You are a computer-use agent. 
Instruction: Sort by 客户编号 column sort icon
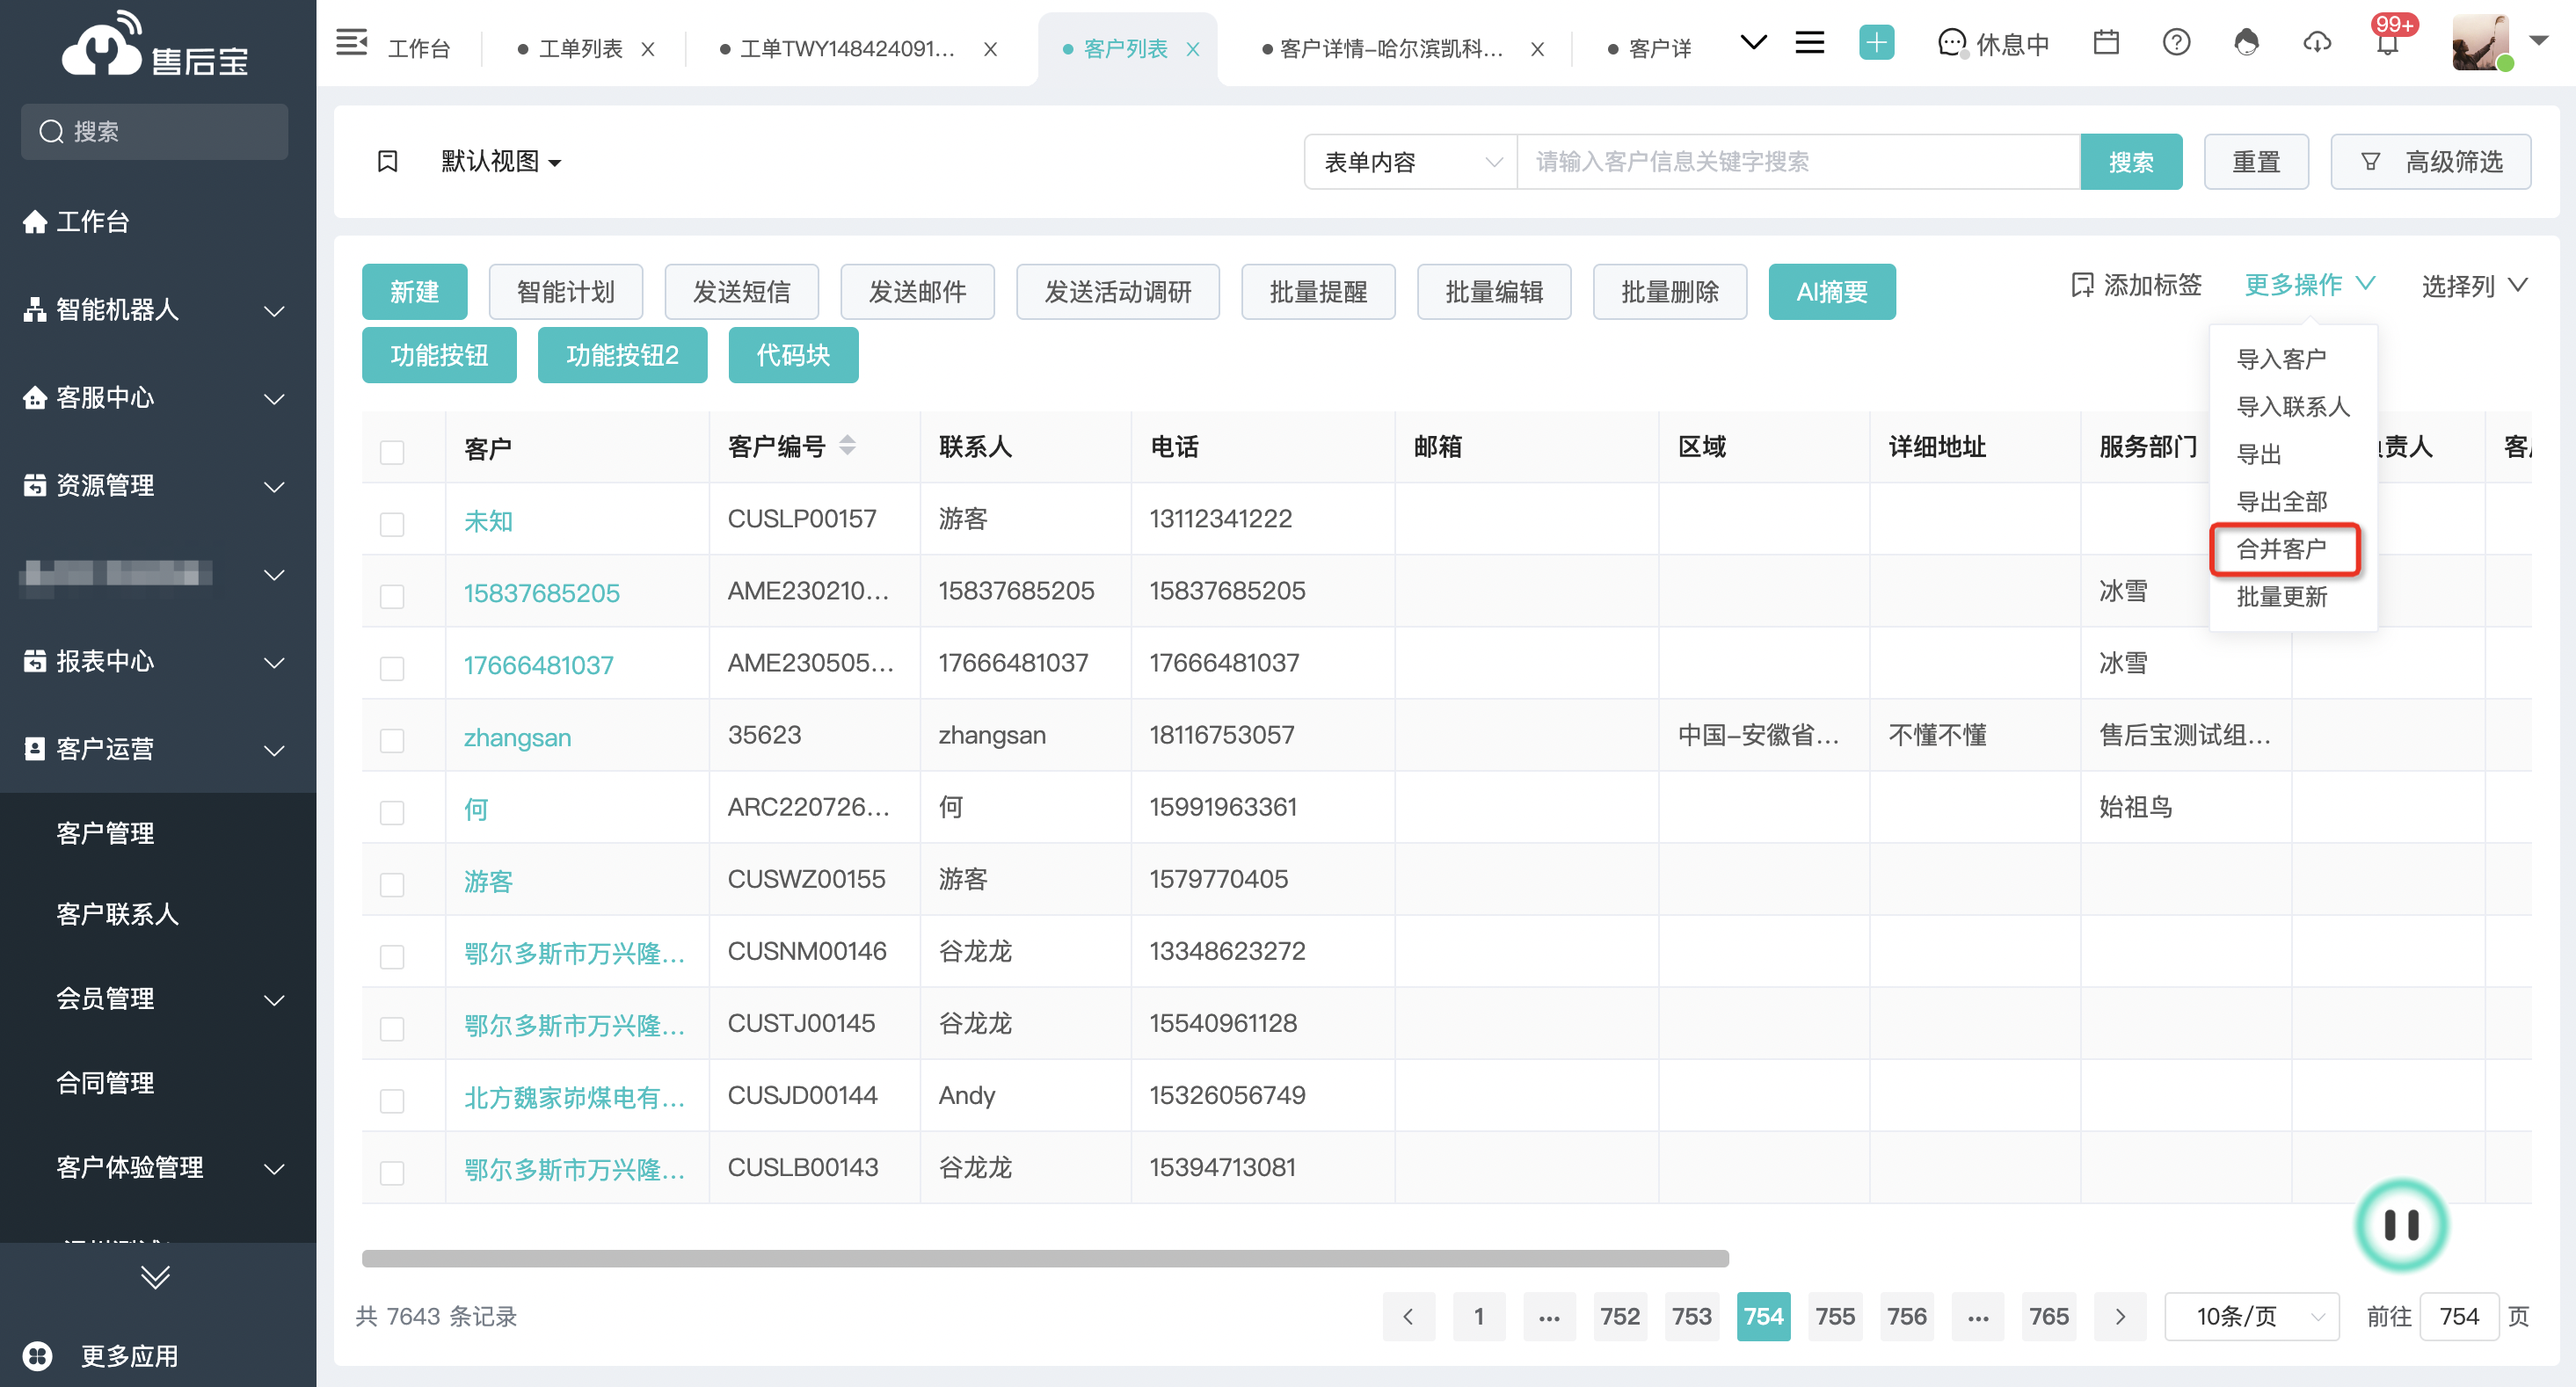click(x=847, y=446)
